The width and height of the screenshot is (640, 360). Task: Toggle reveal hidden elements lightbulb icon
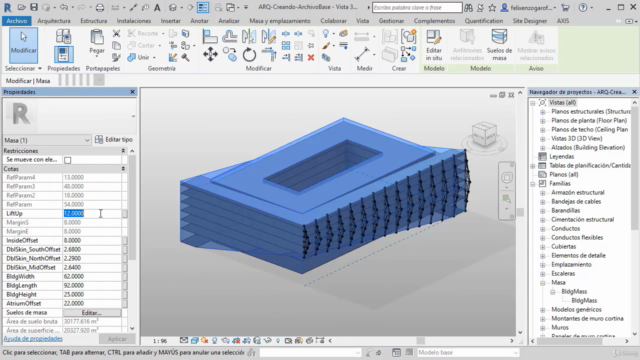click(278, 340)
